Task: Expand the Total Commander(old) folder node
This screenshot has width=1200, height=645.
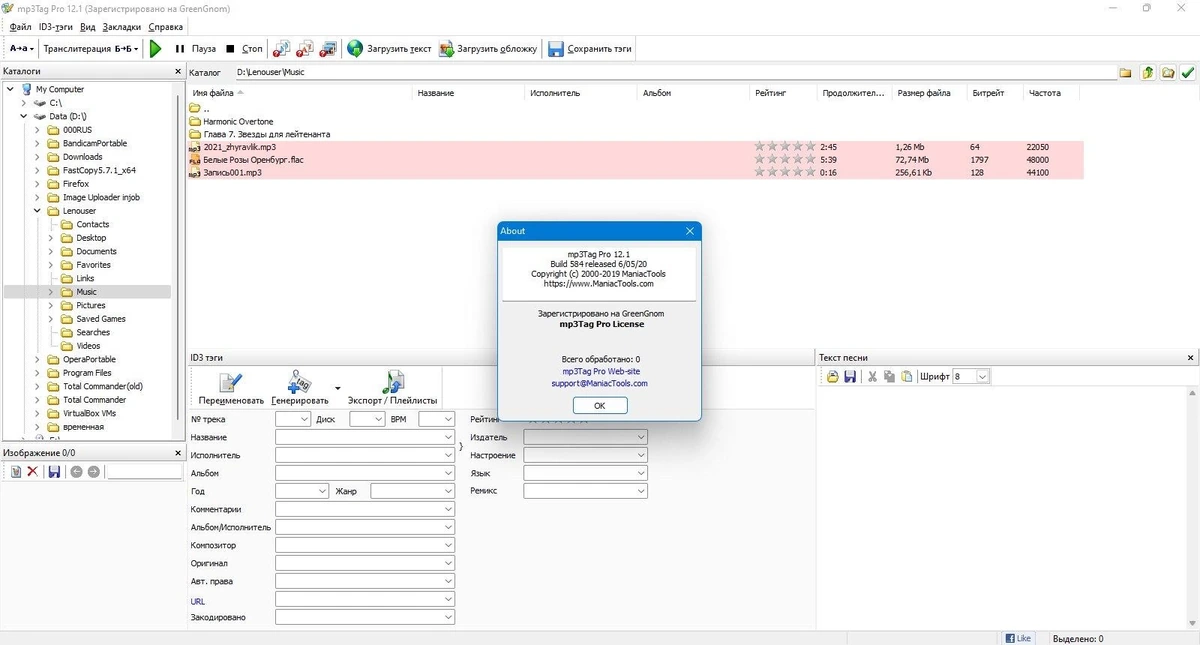Action: 38,386
